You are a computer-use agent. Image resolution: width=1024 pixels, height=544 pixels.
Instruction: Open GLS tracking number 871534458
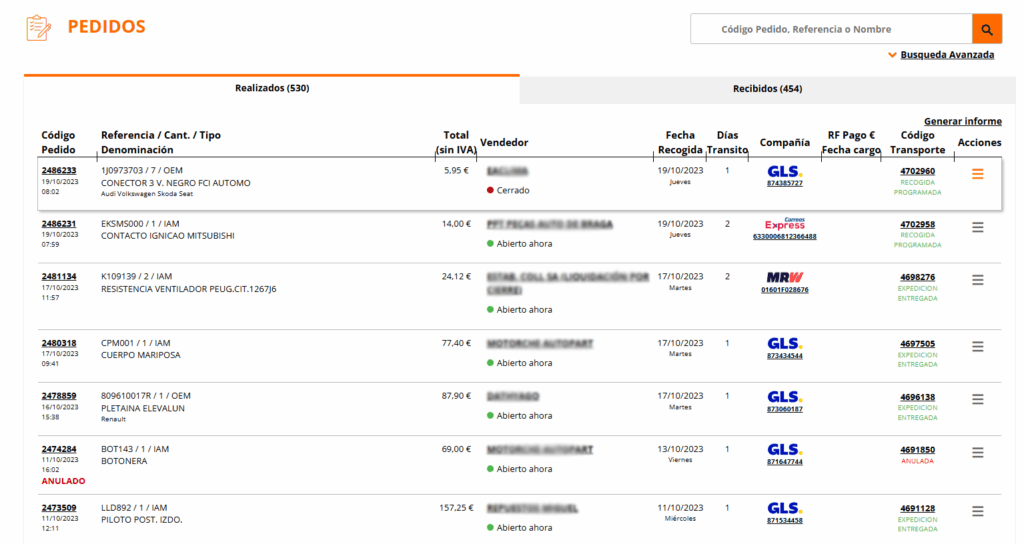click(784, 520)
